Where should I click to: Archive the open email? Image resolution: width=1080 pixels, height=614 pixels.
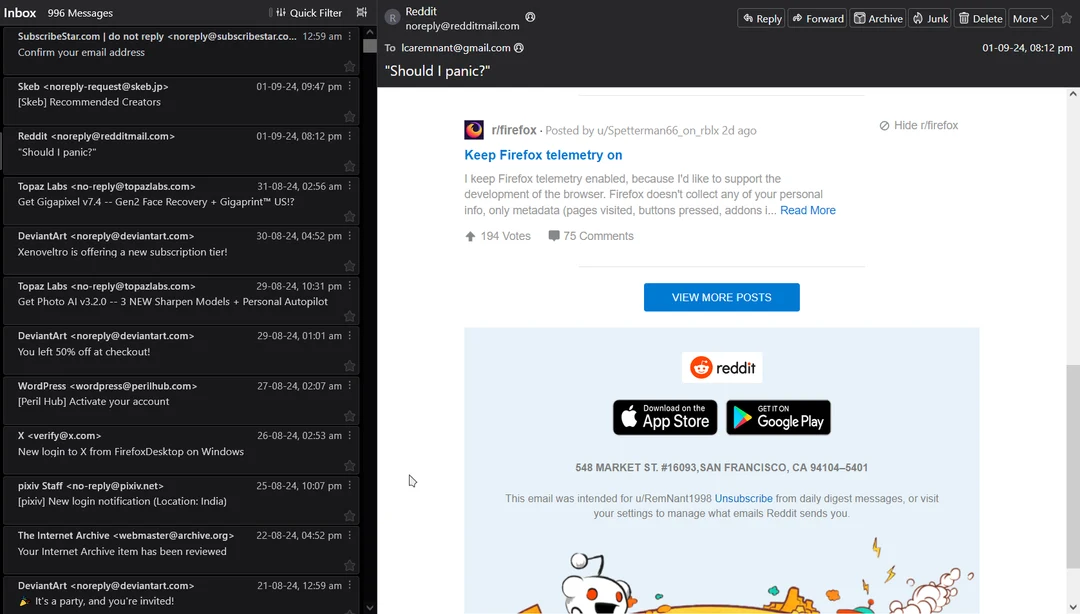[x=877, y=18]
